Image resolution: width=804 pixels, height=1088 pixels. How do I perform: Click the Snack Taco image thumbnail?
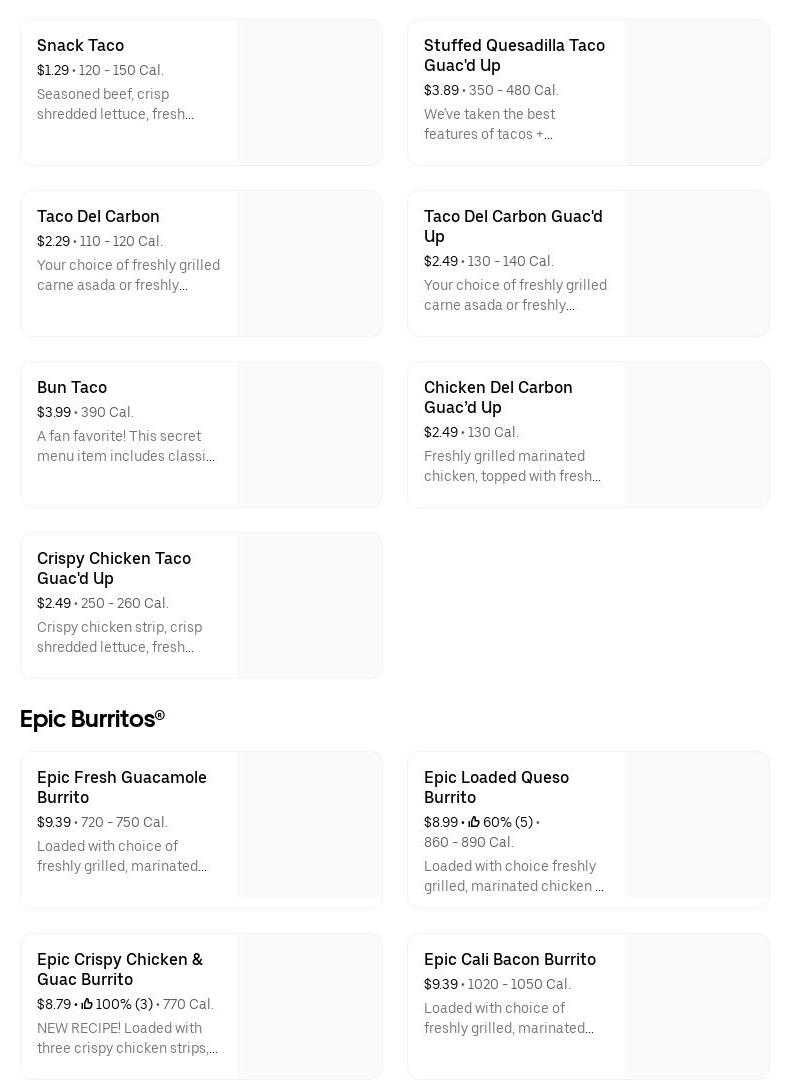pos(310,92)
